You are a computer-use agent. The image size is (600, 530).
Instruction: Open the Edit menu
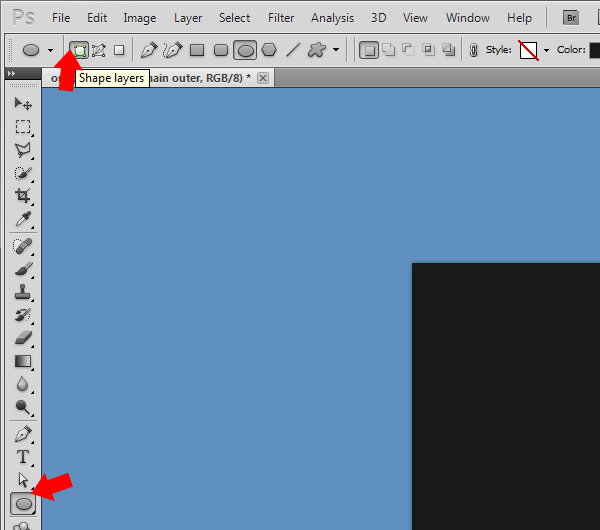(x=97, y=18)
